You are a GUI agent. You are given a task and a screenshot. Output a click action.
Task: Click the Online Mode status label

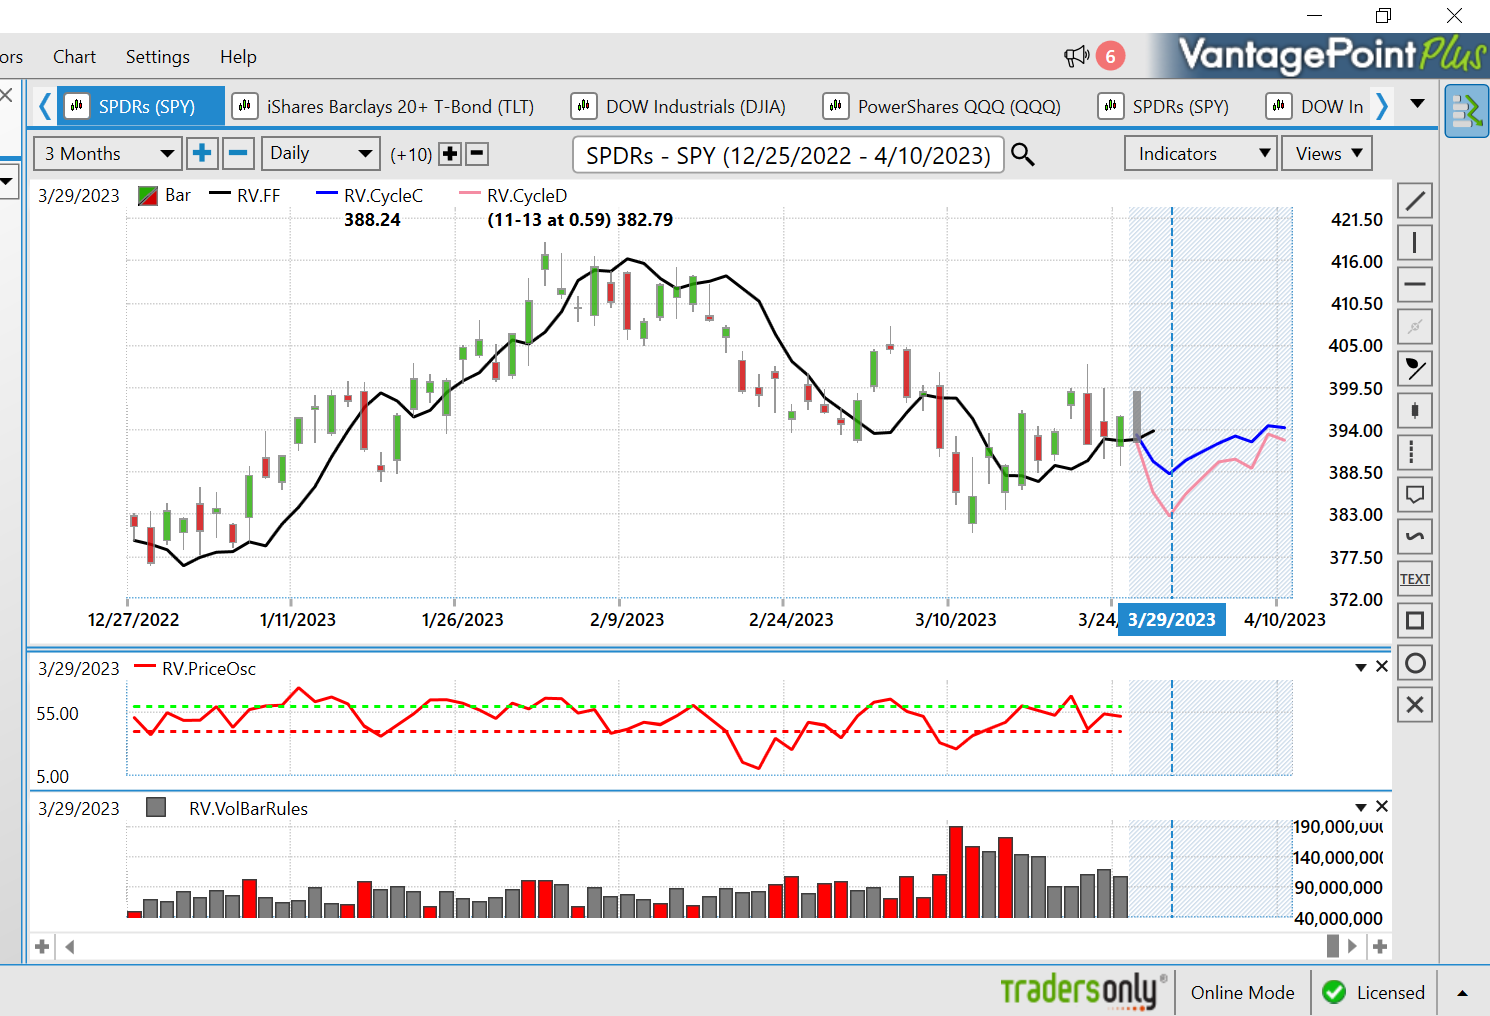[x=1242, y=993]
